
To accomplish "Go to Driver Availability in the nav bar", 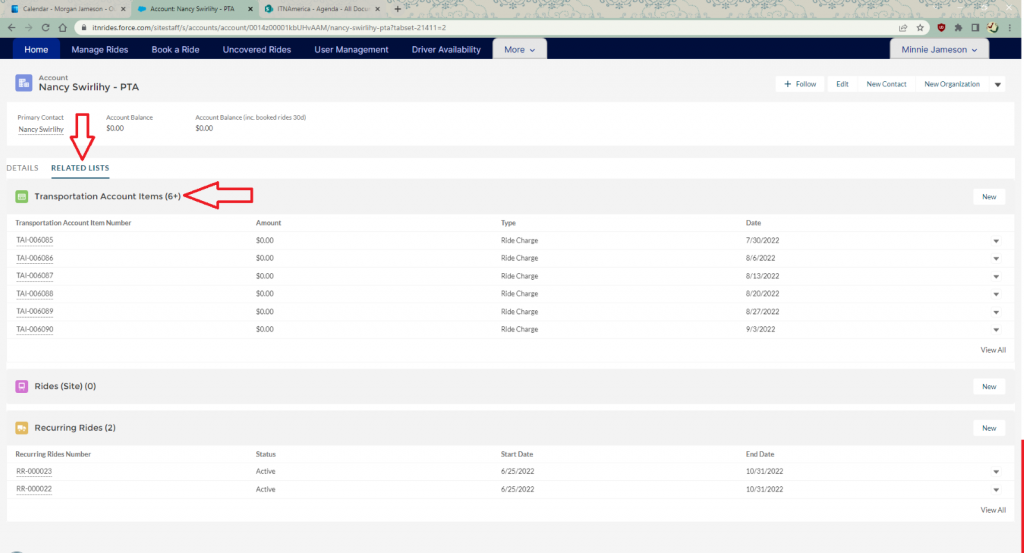I will coord(446,49).
